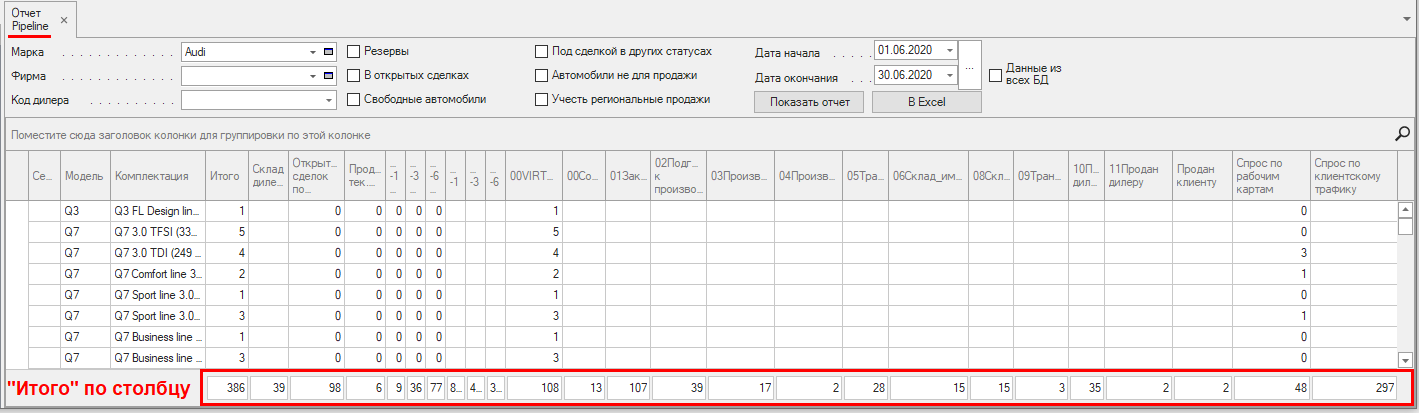This screenshot has height=413, width=1419.
Task: Check the В открытых сделках option
Action: point(353,75)
